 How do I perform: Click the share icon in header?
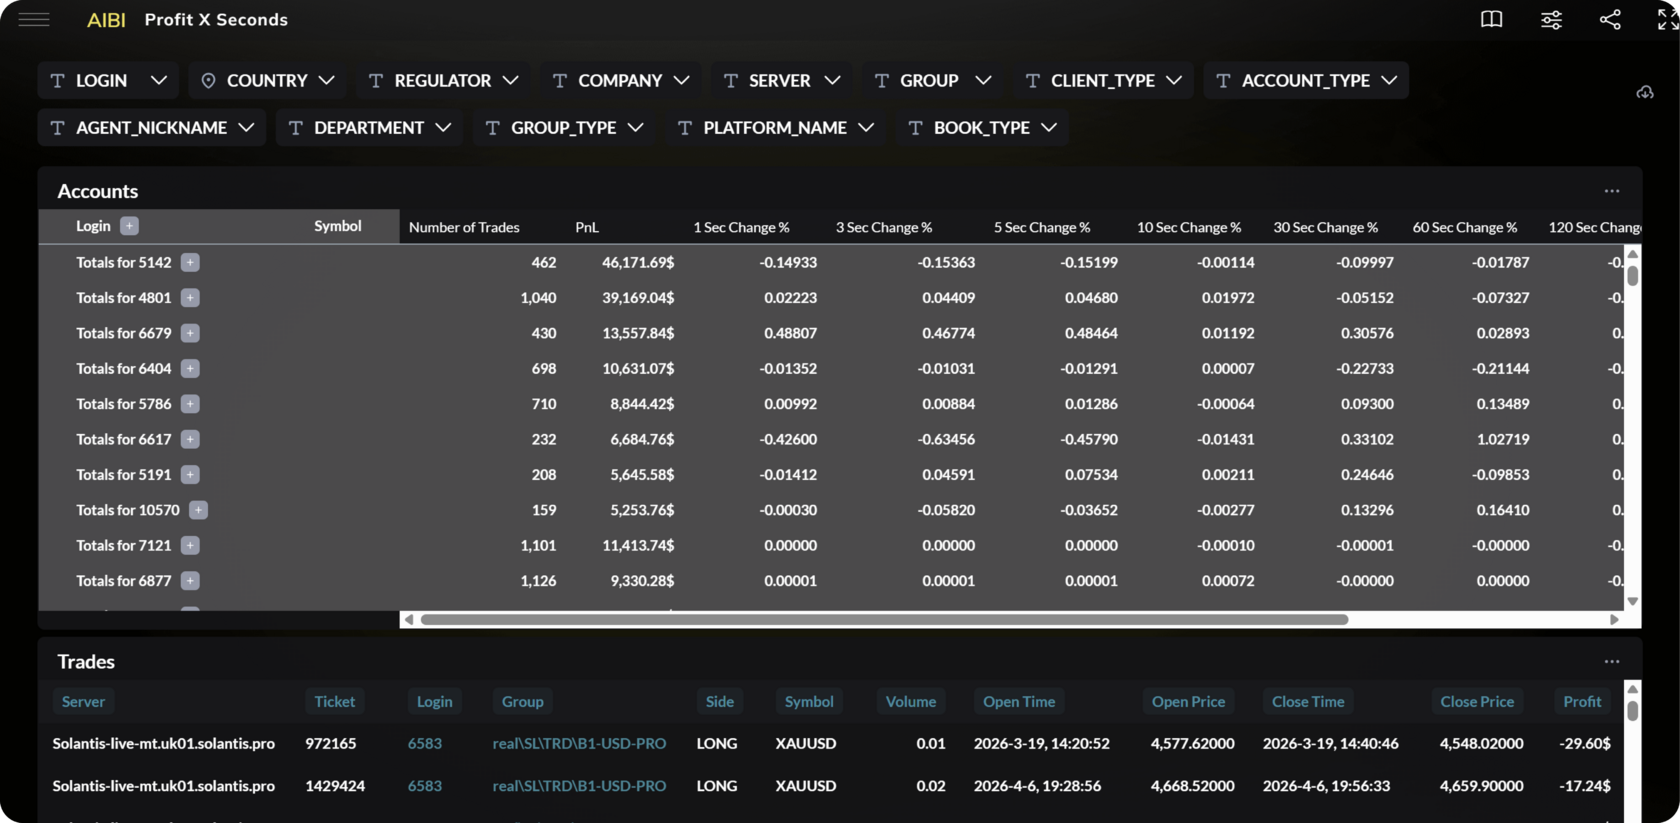pyautogui.click(x=1610, y=20)
